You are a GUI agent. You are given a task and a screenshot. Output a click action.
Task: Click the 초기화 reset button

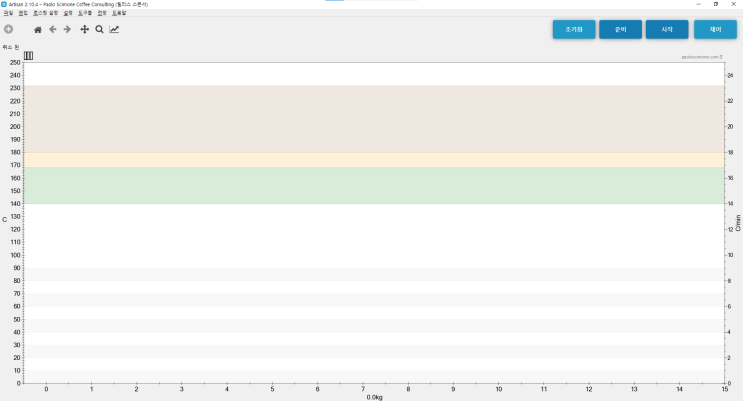(574, 29)
